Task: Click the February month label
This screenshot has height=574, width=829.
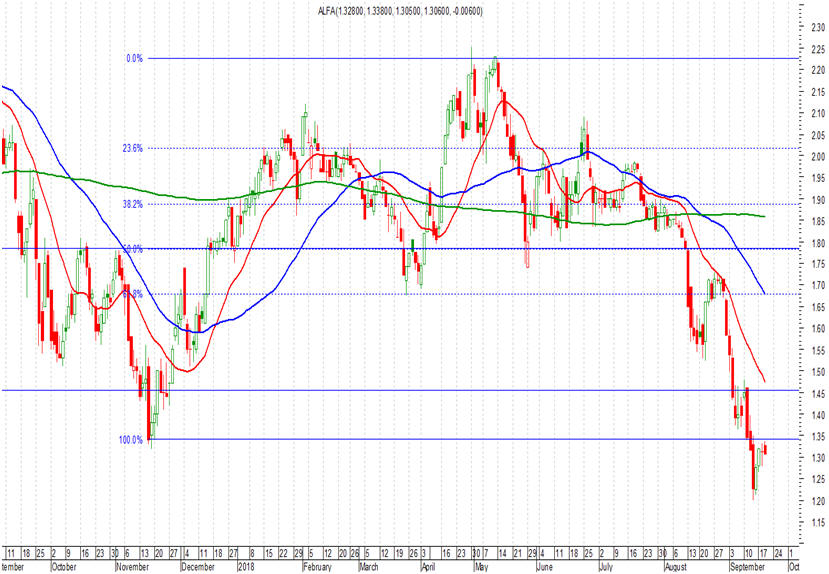Action: [x=317, y=567]
